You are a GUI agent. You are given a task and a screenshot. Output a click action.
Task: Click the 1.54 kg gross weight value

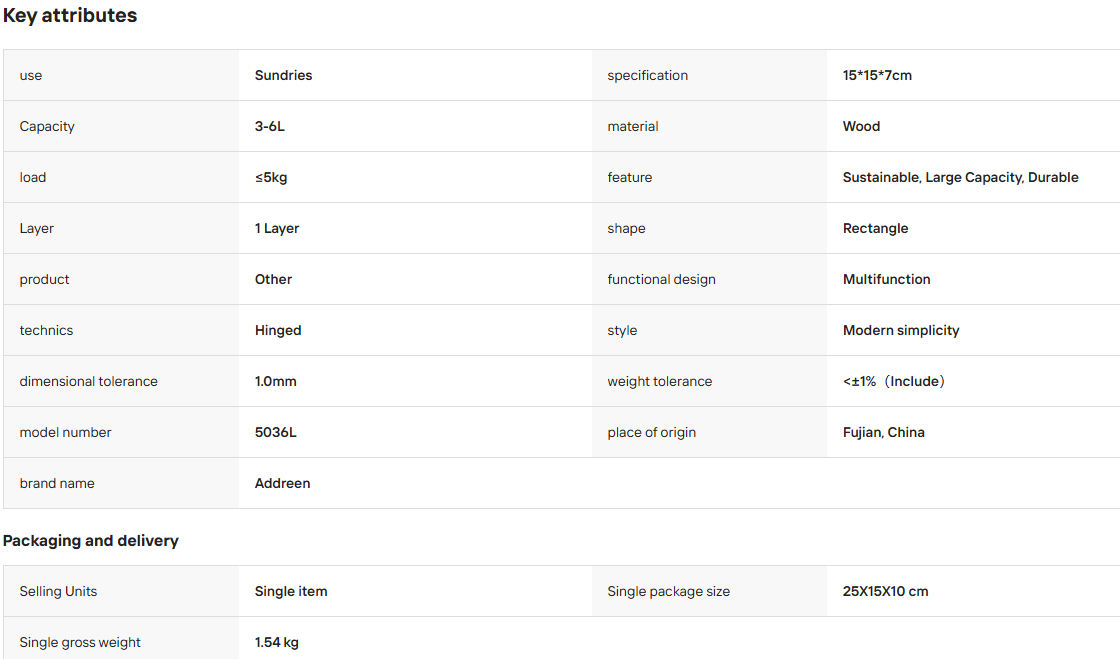tap(277, 643)
